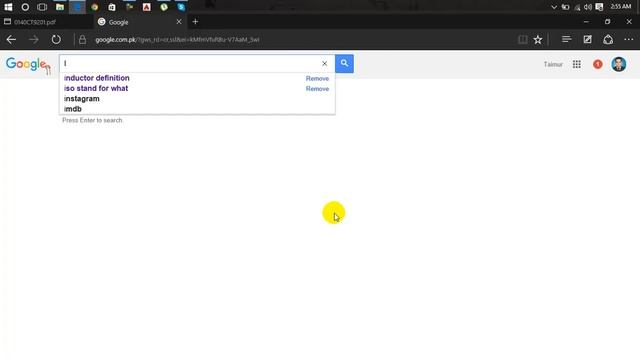The height and width of the screenshot is (360, 640).
Task: Open the Skype taskbar icon
Action: tap(182, 7)
